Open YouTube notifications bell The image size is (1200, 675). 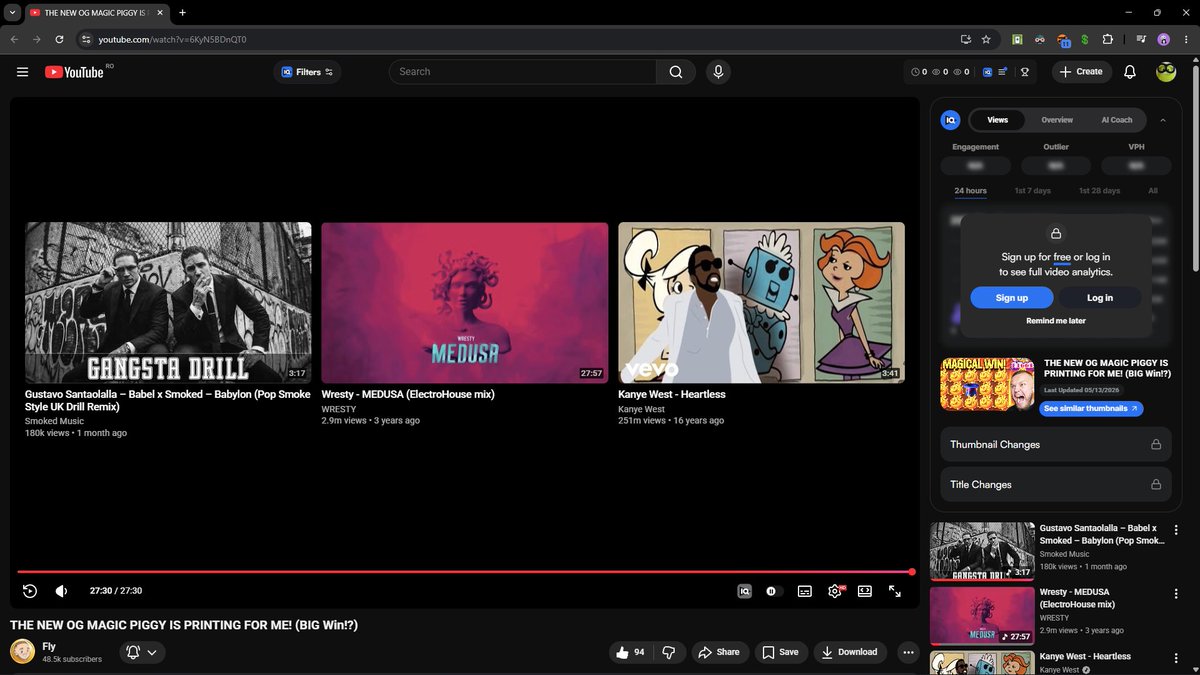[1130, 72]
